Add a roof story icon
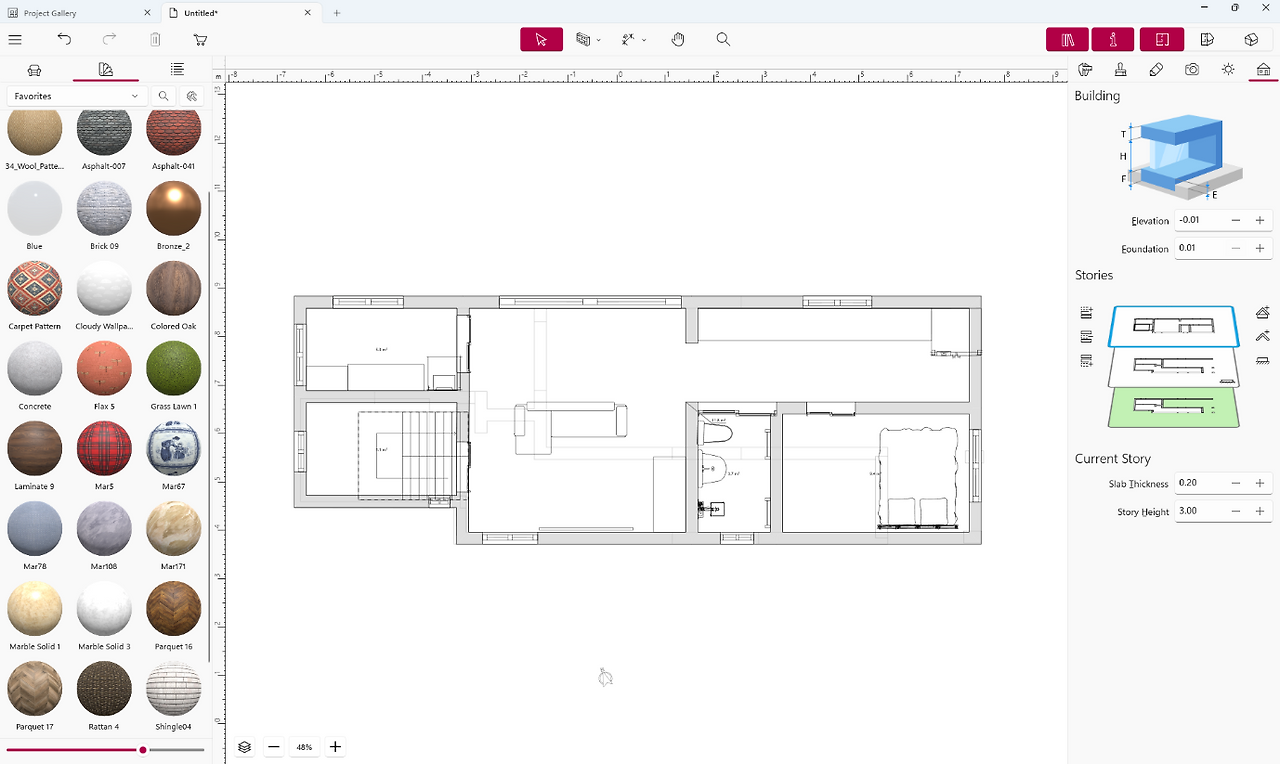1280x764 pixels. [x=1262, y=336]
